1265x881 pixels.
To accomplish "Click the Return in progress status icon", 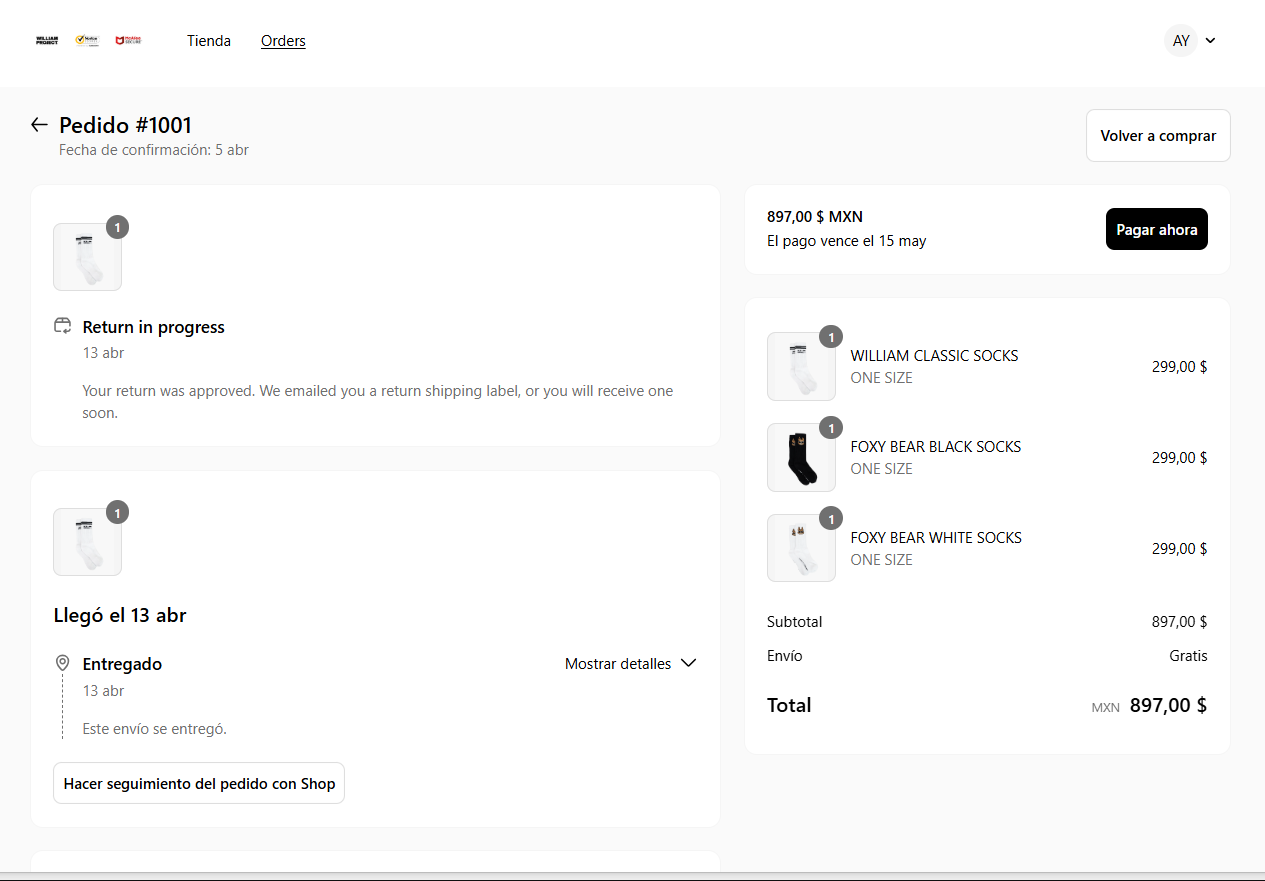I will point(63,326).
